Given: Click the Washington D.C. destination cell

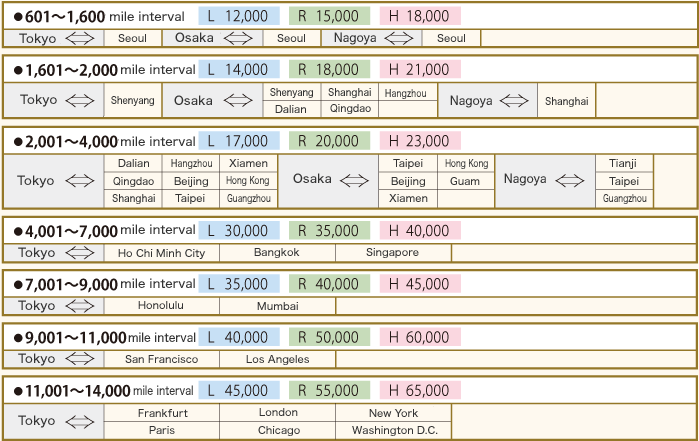Looking at the screenshot, I should click(x=394, y=431).
